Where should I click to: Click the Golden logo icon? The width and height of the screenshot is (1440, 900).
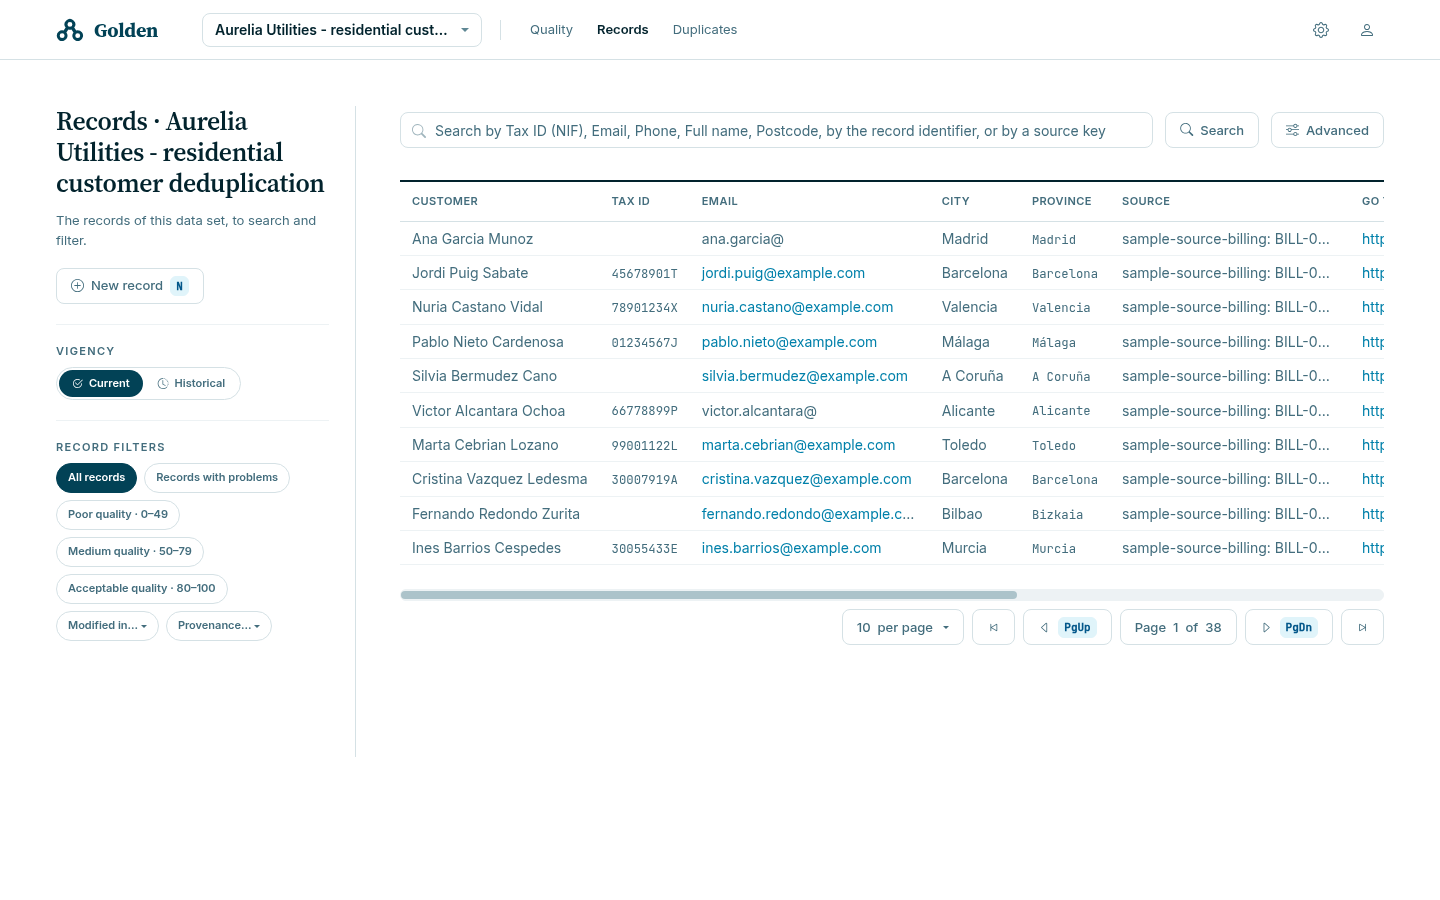[70, 30]
